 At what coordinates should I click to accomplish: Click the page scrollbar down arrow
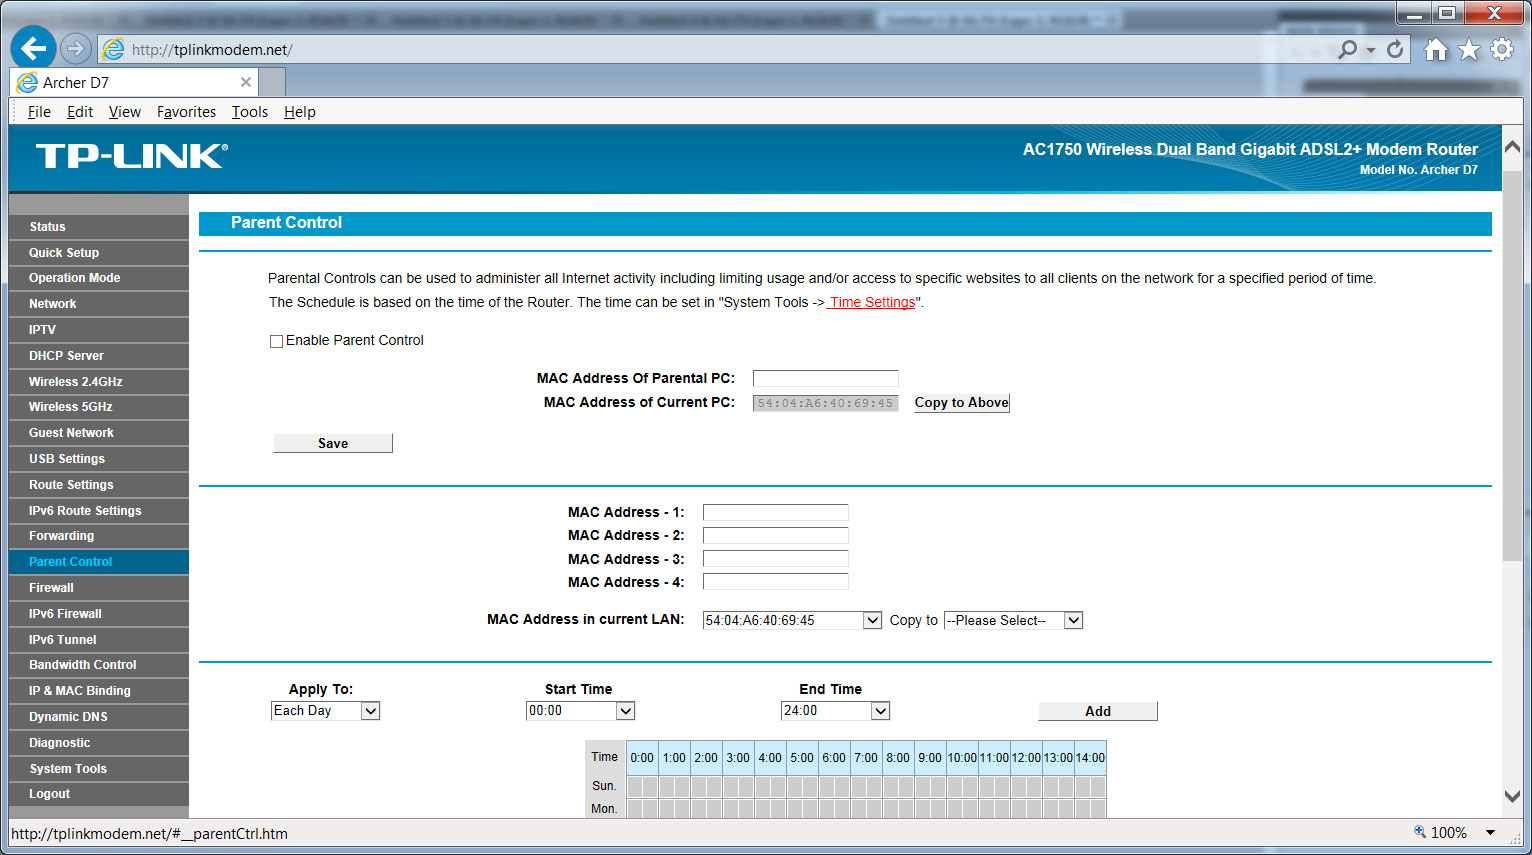[x=1512, y=797]
